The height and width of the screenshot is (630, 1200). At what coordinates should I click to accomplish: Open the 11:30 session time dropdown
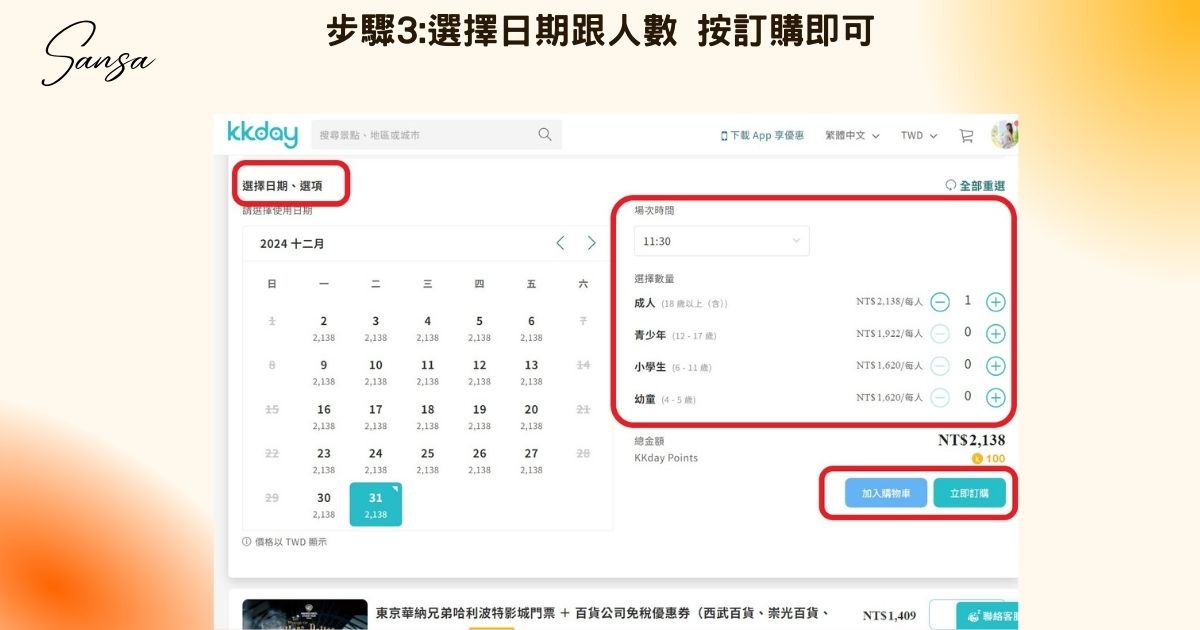pyautogui.click(x=721, y=241)
